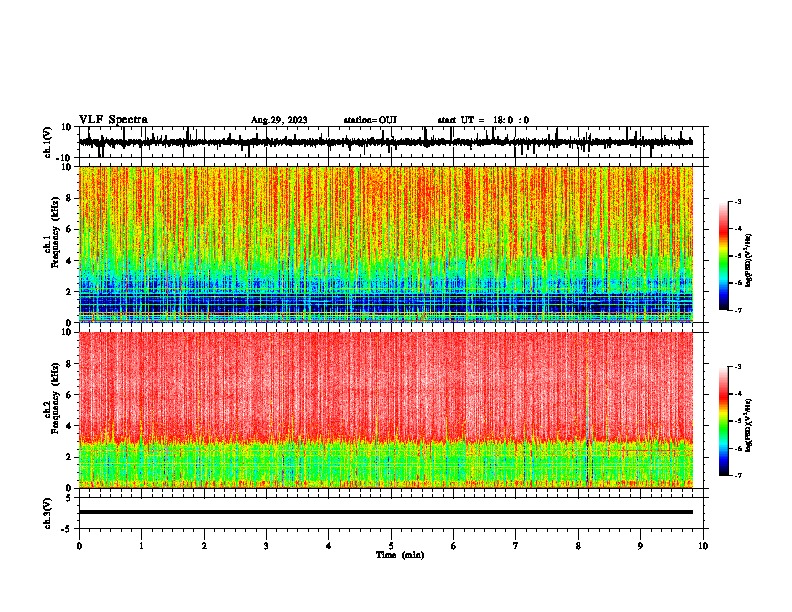Click the "9" tick on the time axis
The image size is (792, 612).
[640, 546]
